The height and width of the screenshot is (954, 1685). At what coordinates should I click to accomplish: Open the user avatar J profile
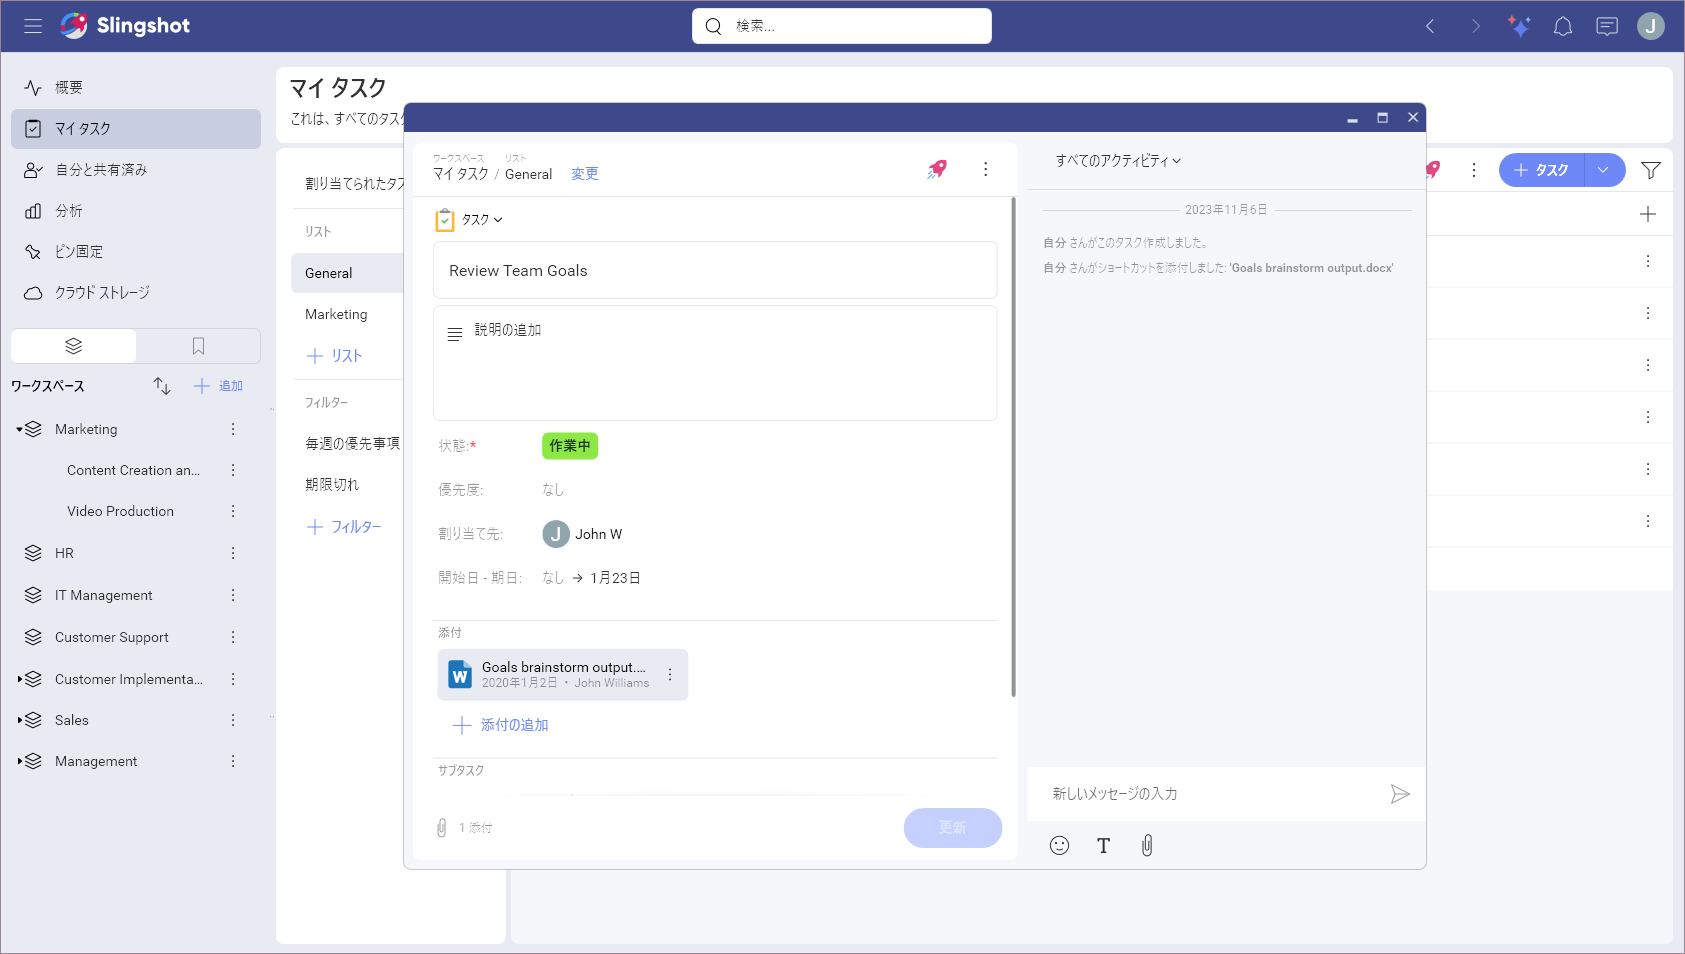point(1651,26)
